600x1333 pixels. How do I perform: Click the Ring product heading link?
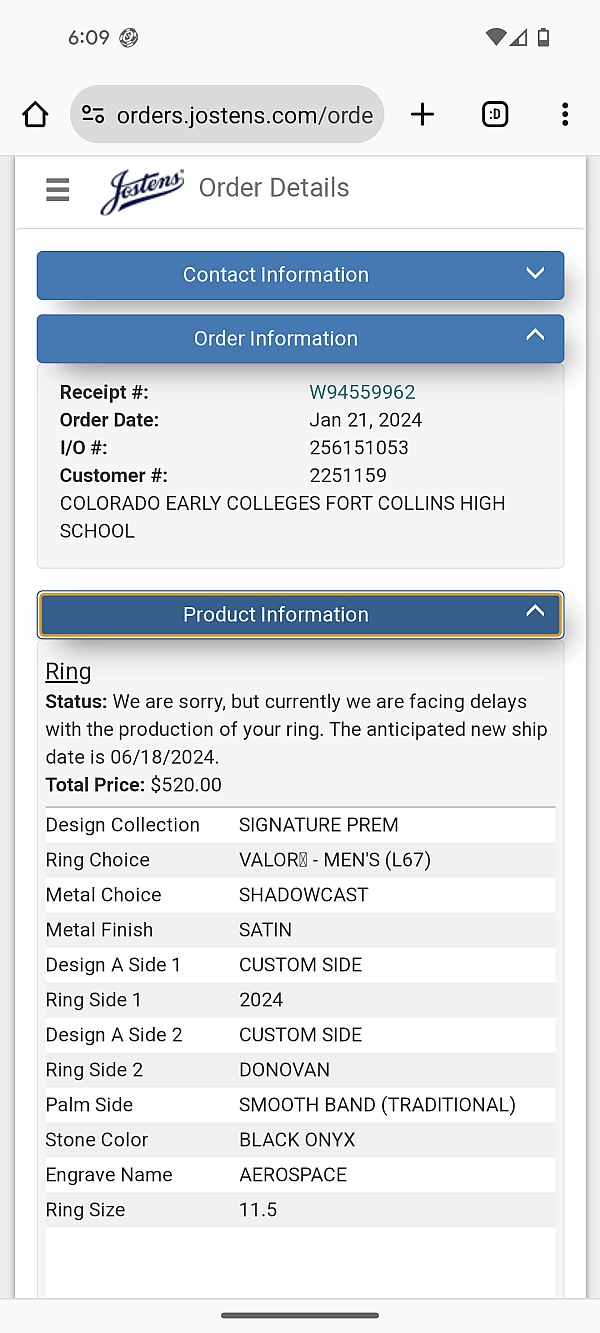coord(68,671)
